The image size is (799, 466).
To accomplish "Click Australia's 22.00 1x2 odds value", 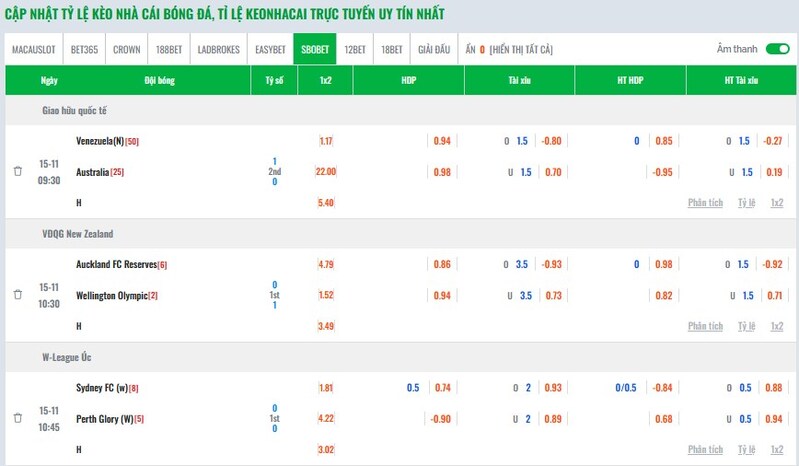I will click(326, 172).
